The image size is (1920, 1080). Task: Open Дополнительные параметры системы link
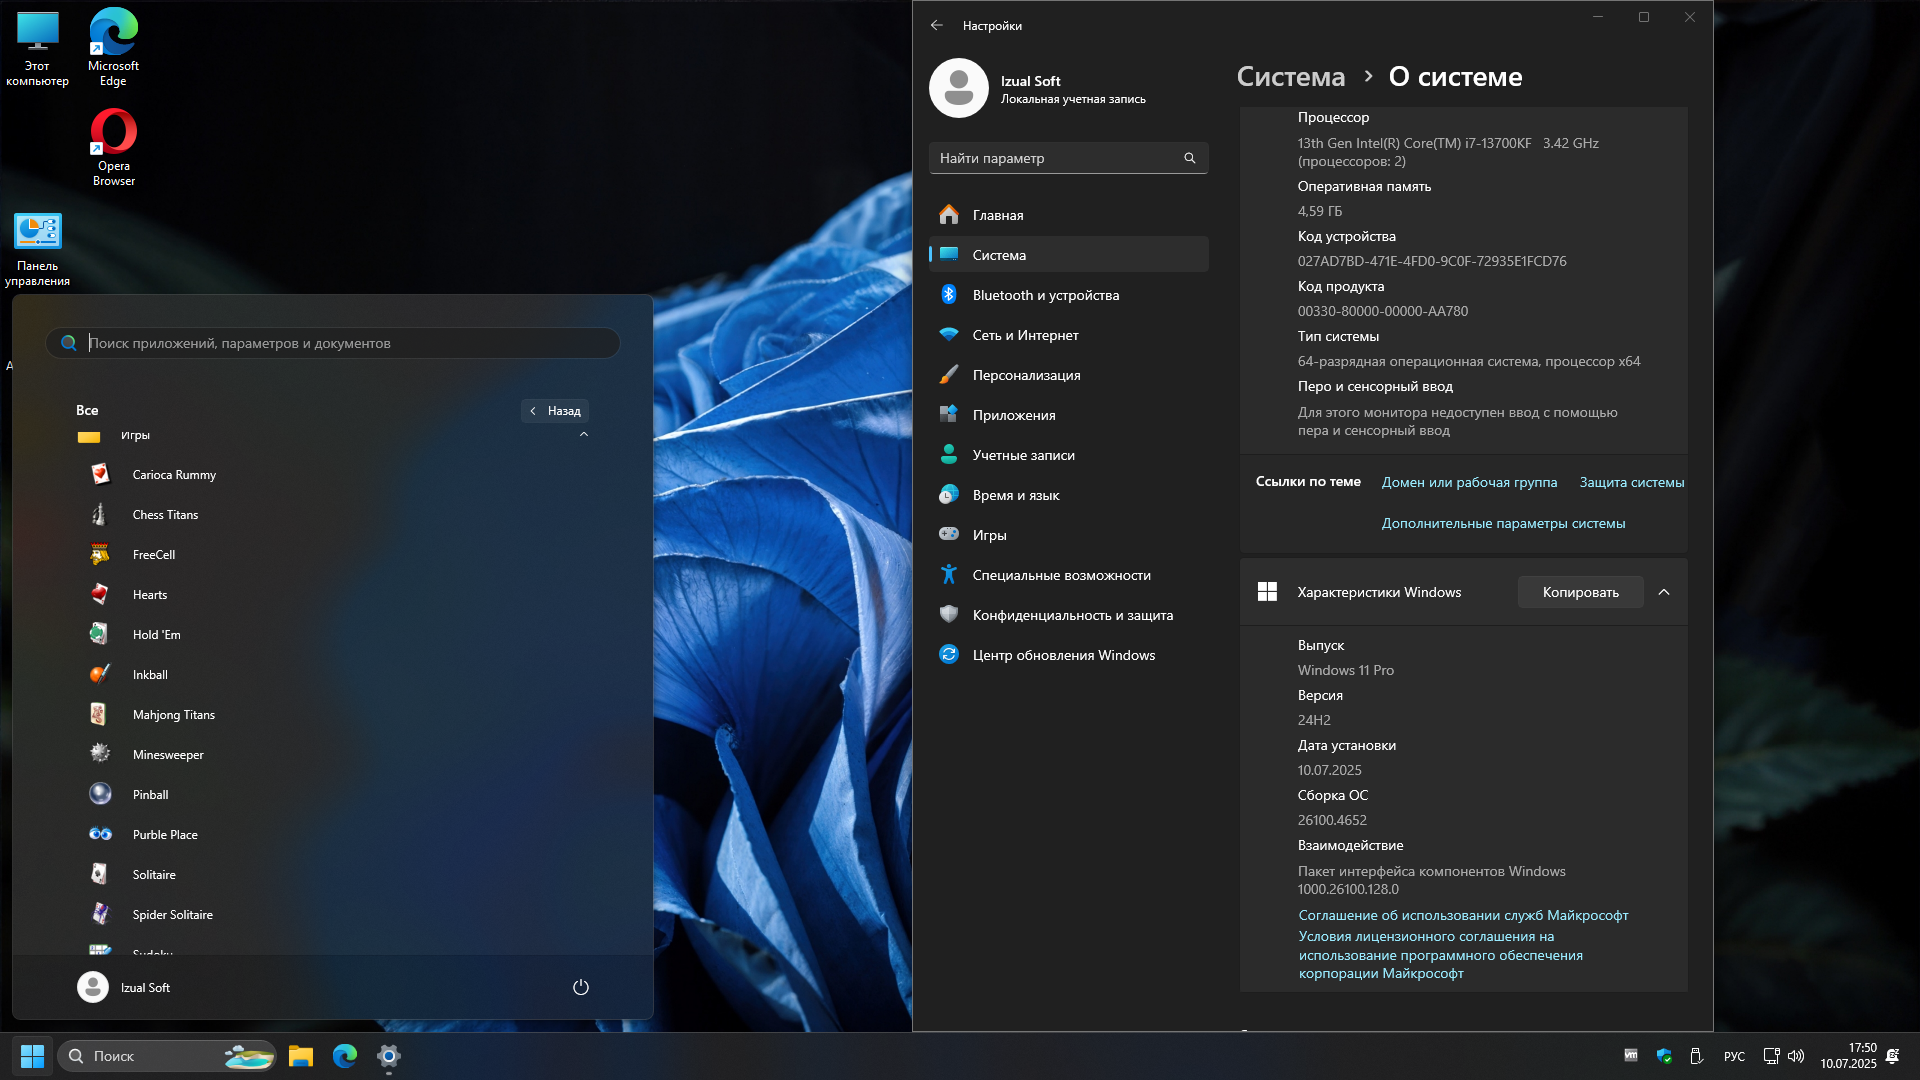[1503, 523]
